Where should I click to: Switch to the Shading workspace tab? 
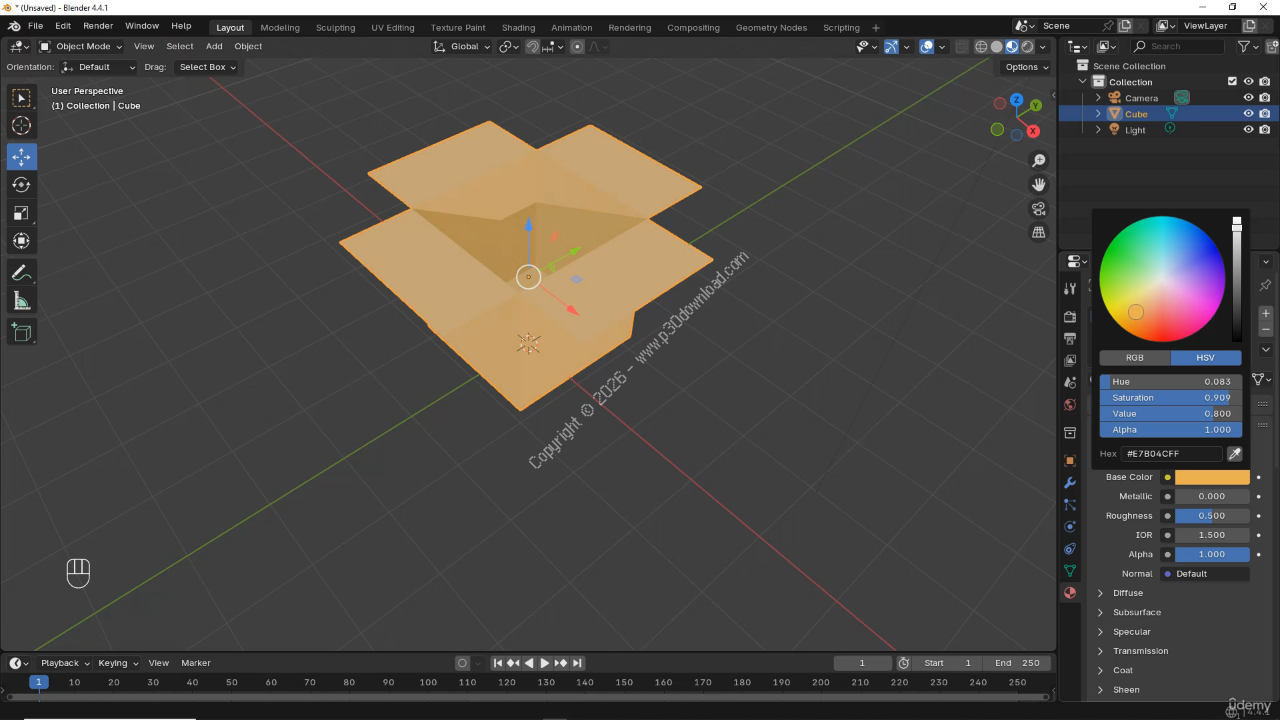point(518,28)
